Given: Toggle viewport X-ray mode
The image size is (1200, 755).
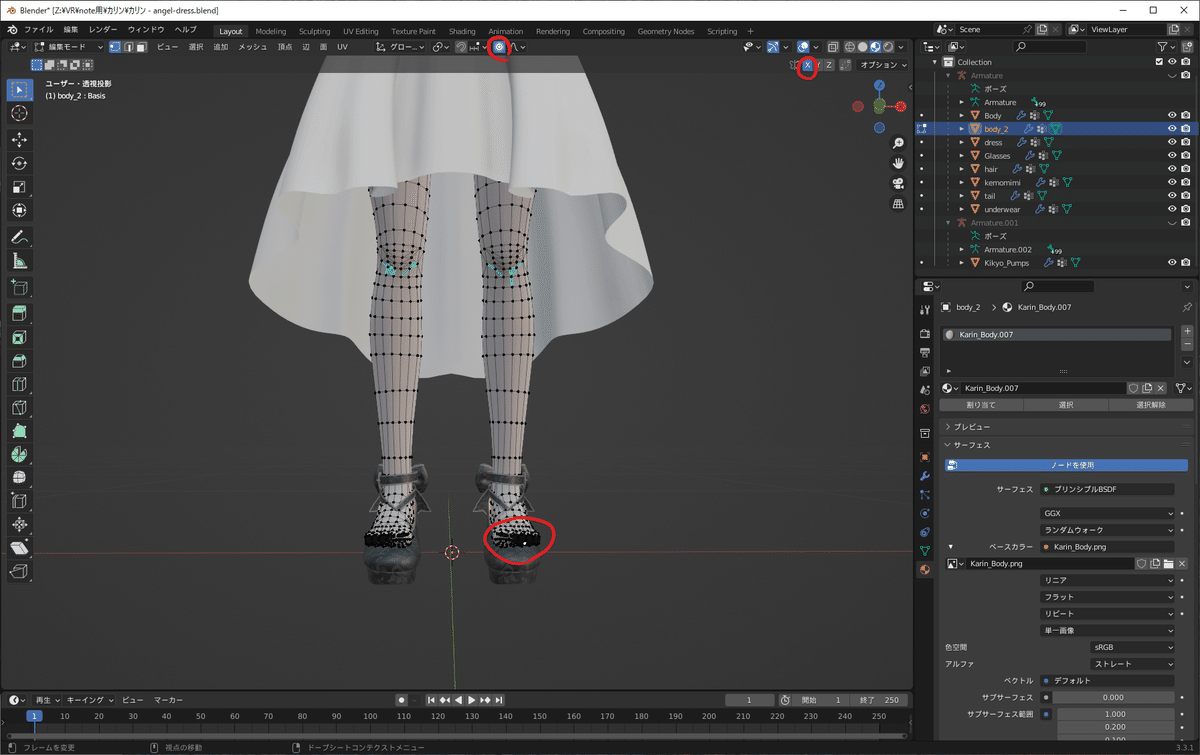Looking at the screenshot, I should (x=831, y=47).
